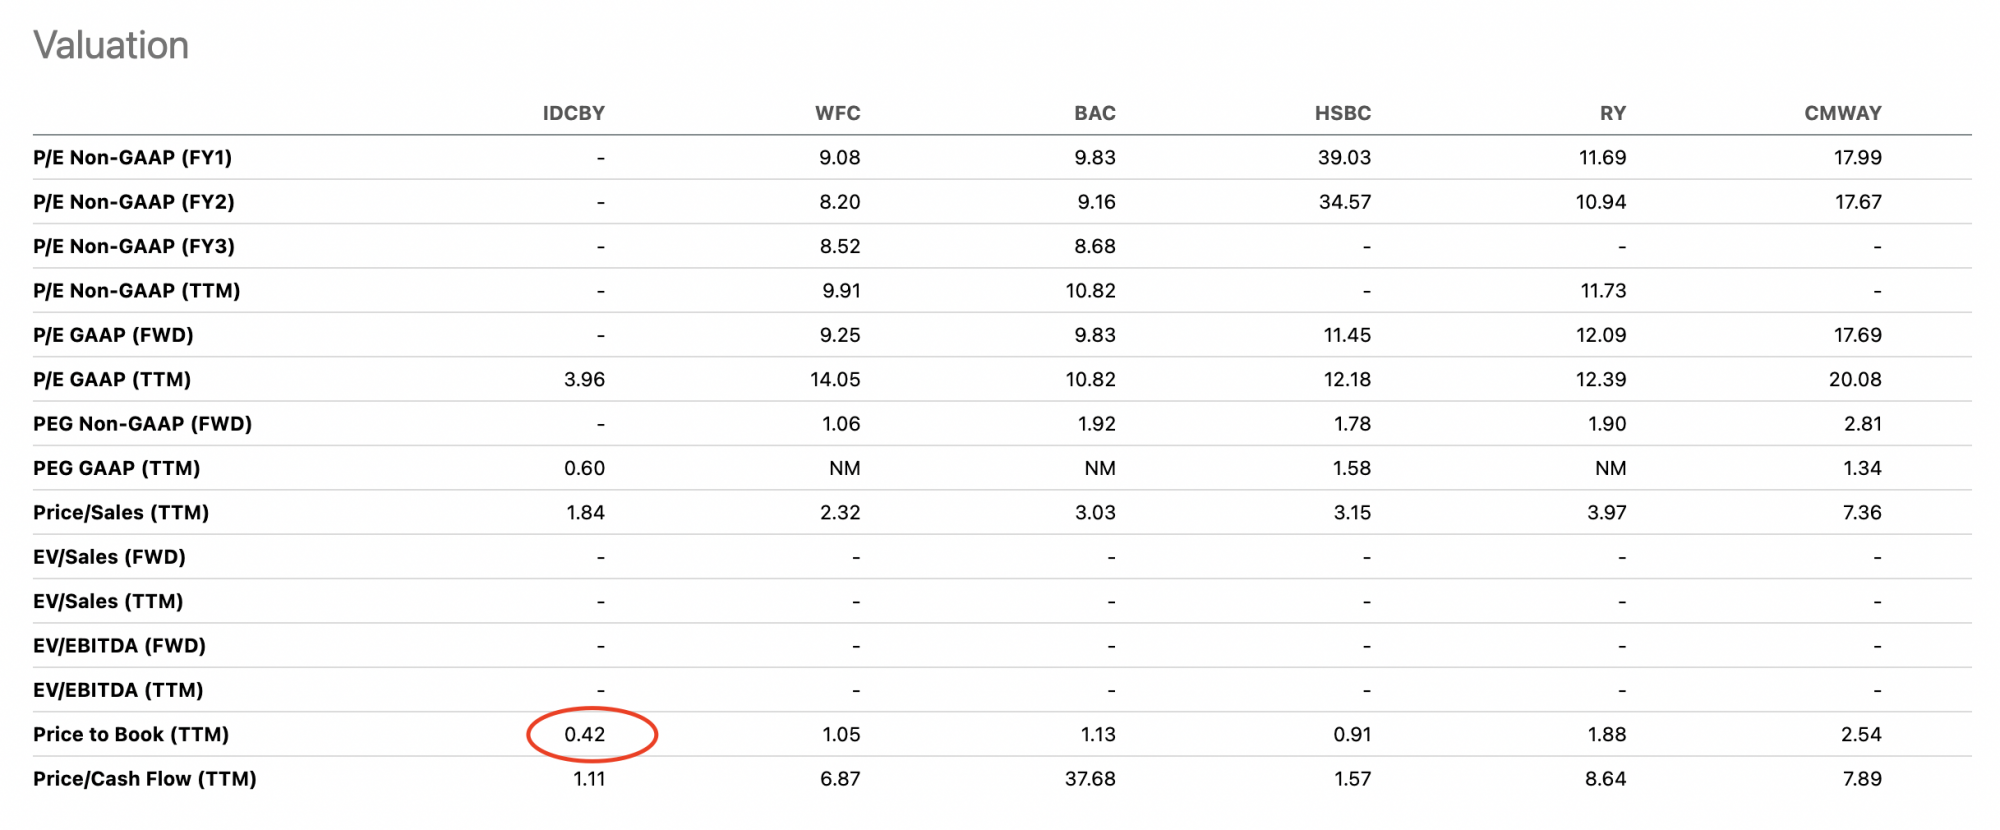Open the WFC ticker column header
Viewport: 2000px width, 830px height.
coord(837,113)
